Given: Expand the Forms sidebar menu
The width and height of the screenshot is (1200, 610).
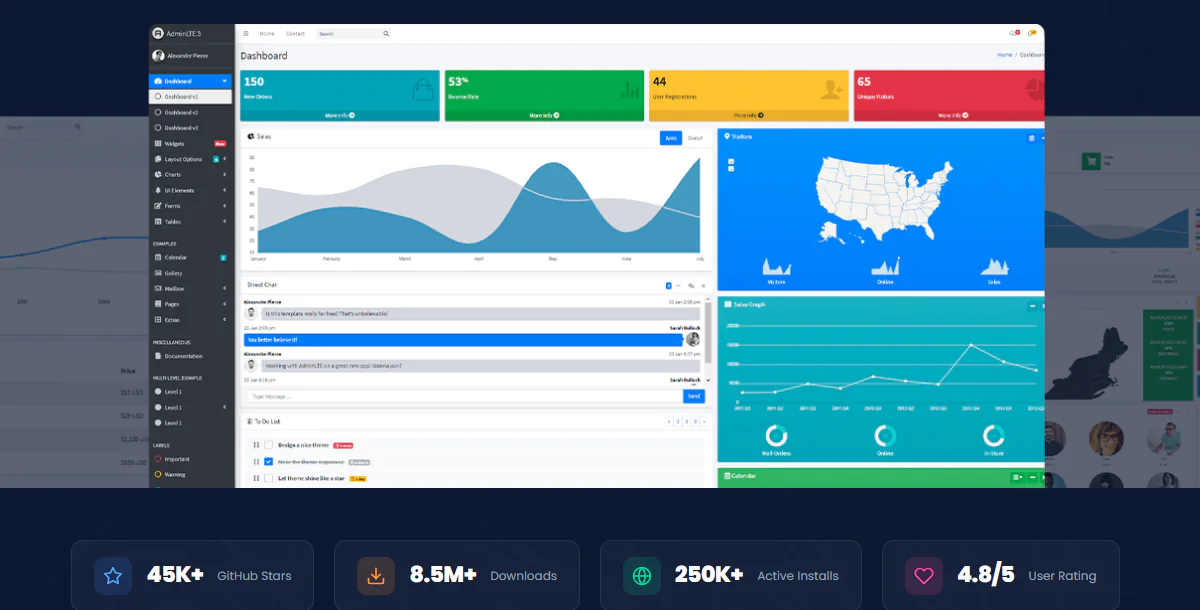Looking at the screenshot, I should 190,206.
